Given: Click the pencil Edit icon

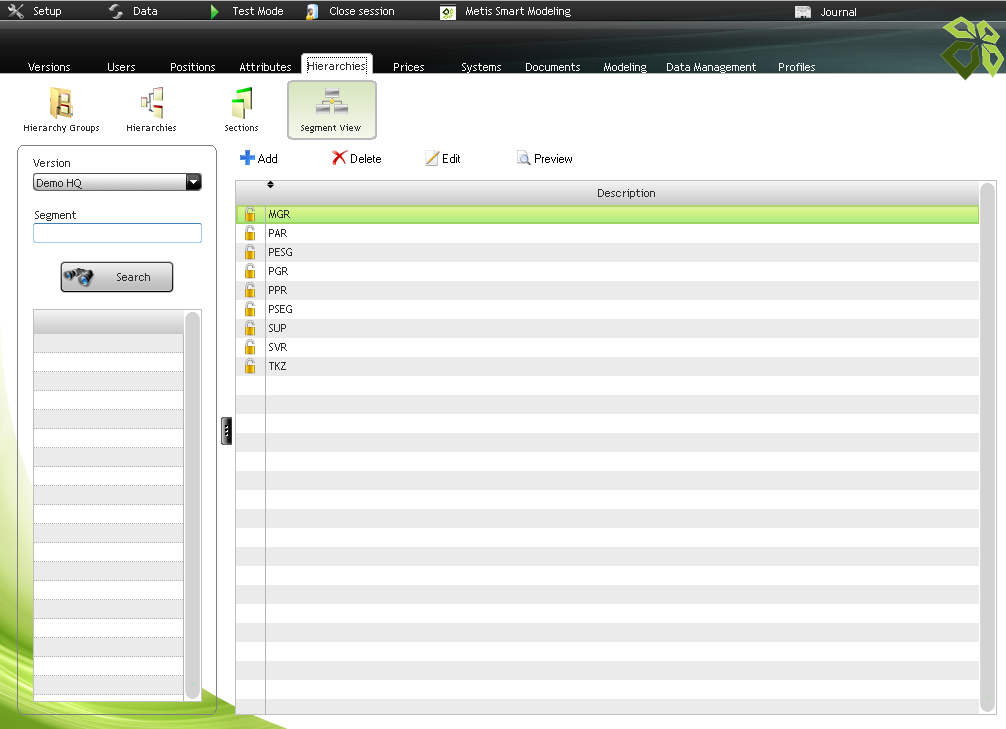Looking at the screenshot, I should (432, 159).
